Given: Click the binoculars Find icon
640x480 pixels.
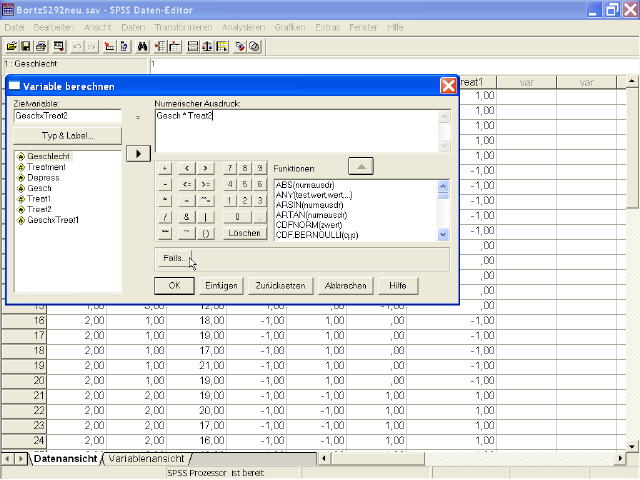Looking at the screenshot, I should pyautogui.click(x=142, y=46).
